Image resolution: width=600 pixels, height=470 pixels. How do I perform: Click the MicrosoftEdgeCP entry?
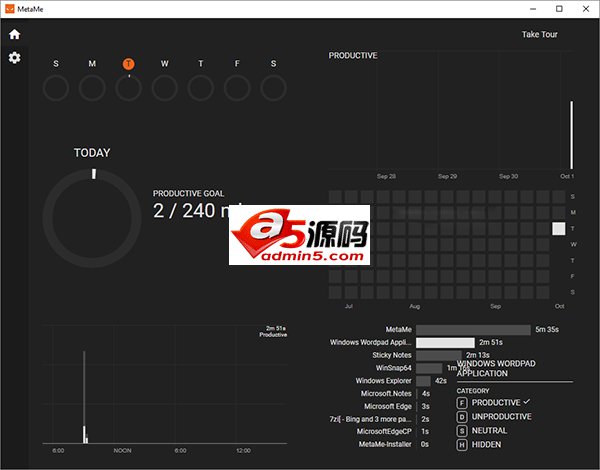click(384, 431)
